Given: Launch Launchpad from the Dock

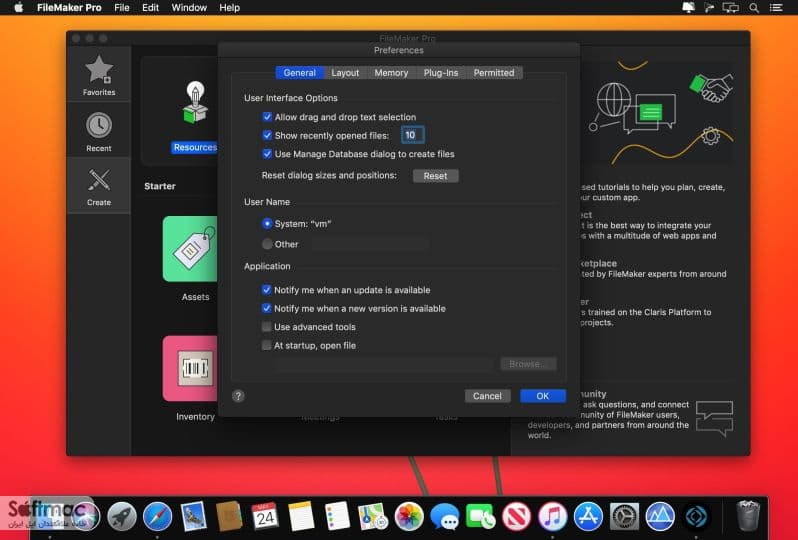Looking at the screenshot, I should pos(122,516).
